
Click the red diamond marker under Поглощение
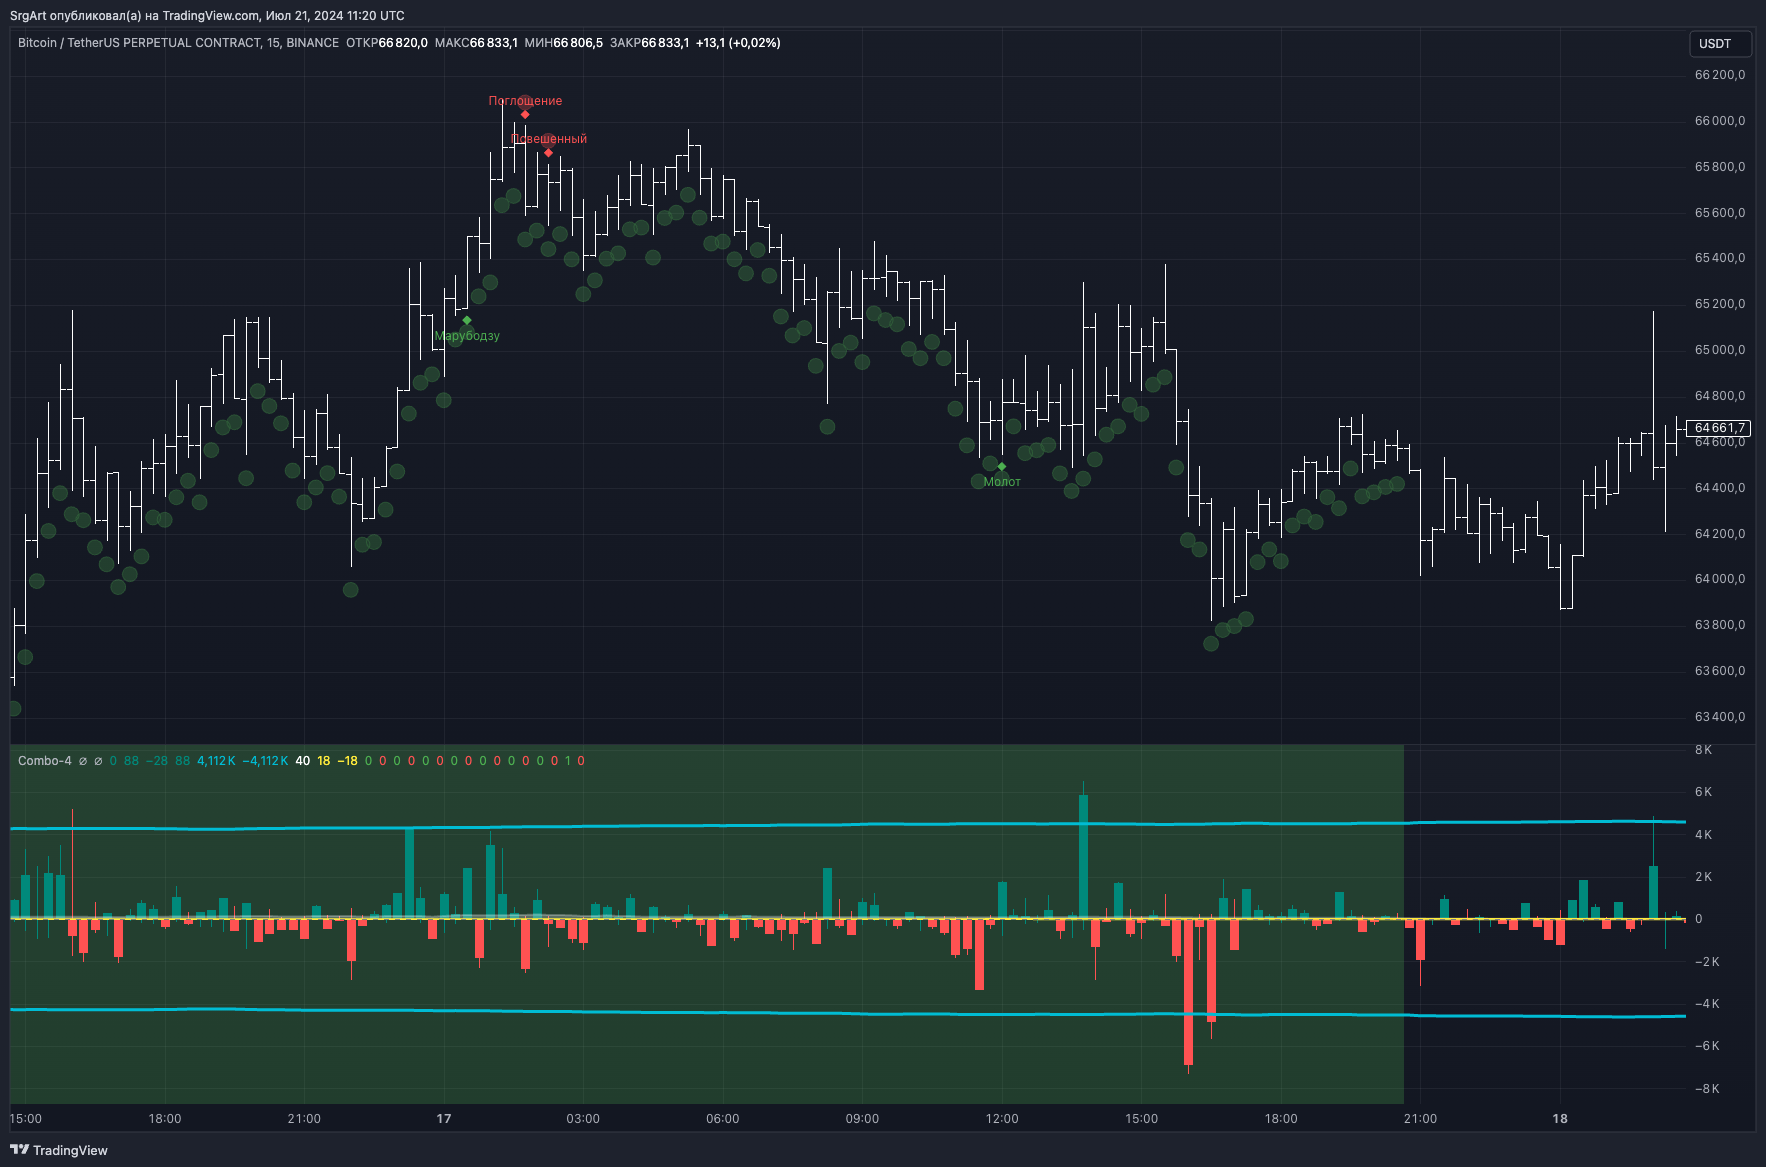[525, 115]
